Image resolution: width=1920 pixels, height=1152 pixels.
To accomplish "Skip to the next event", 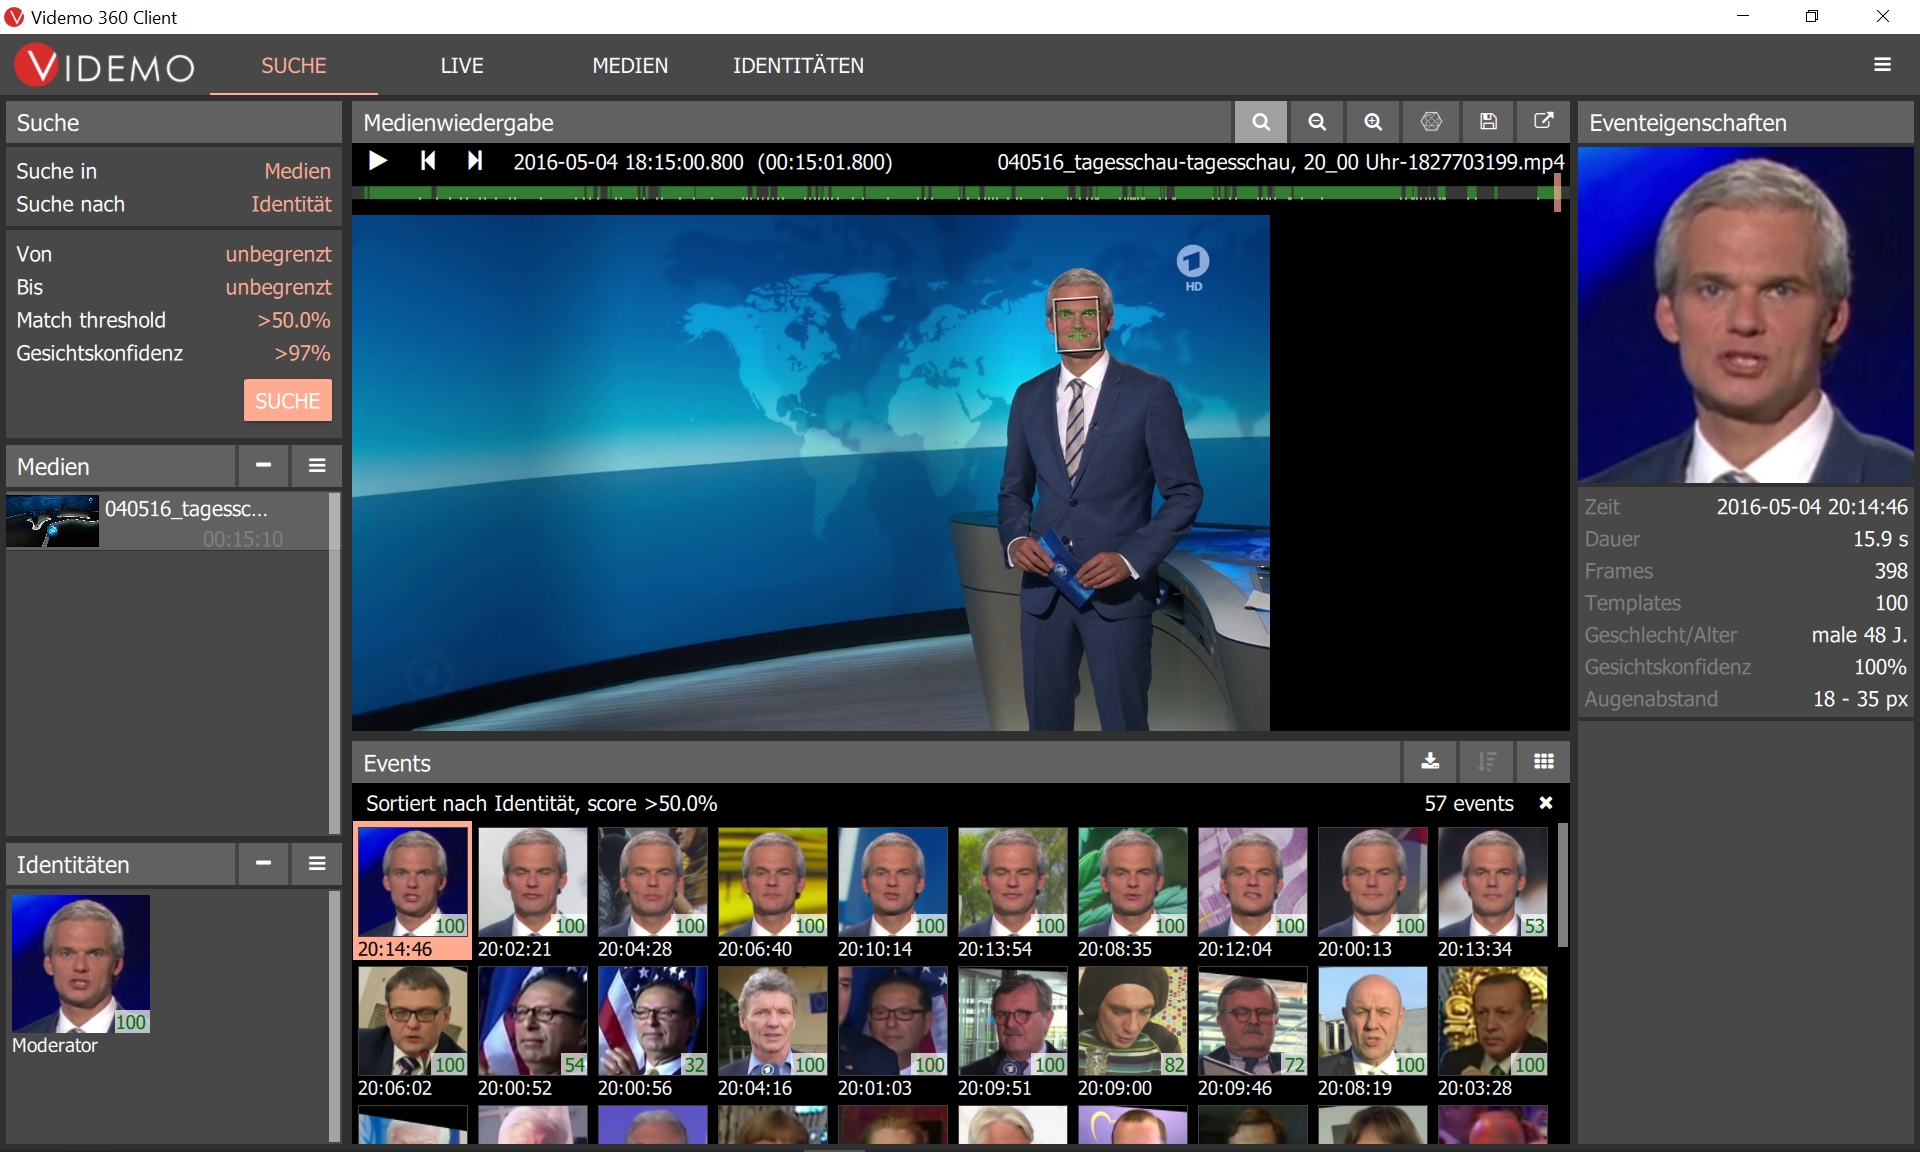I will pos(475,161).
